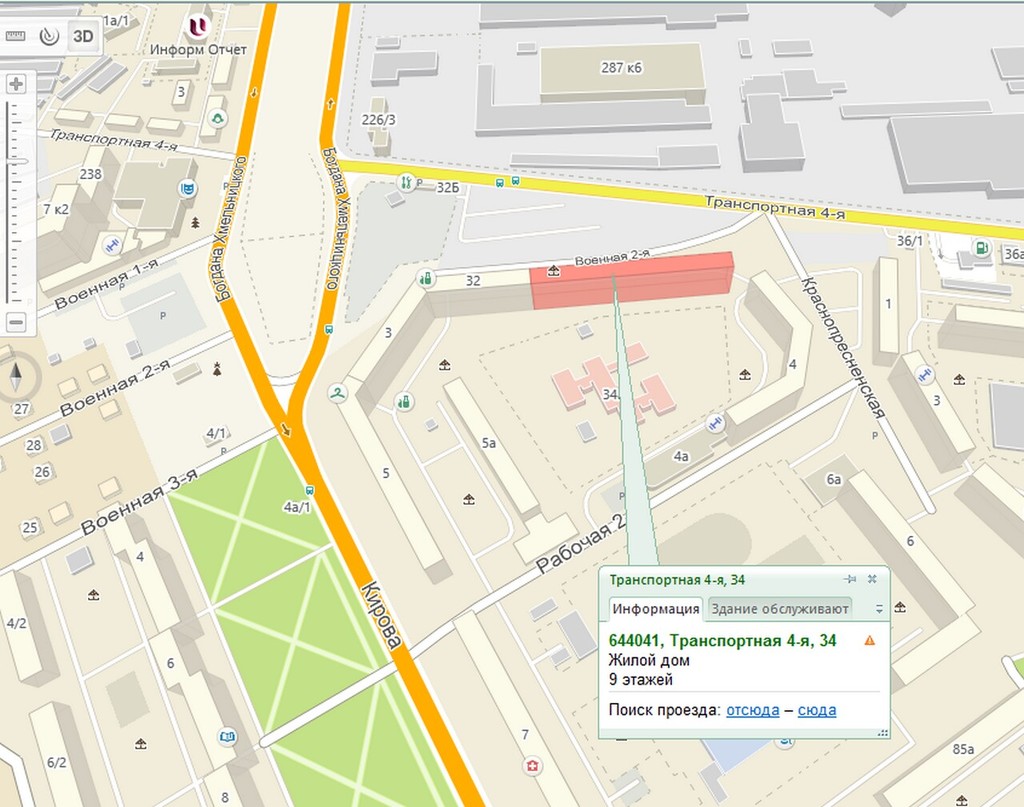Click the theater masks icon
This screenshot has width=1024, height=807.
pyautogui.click(x=186, y=189)
